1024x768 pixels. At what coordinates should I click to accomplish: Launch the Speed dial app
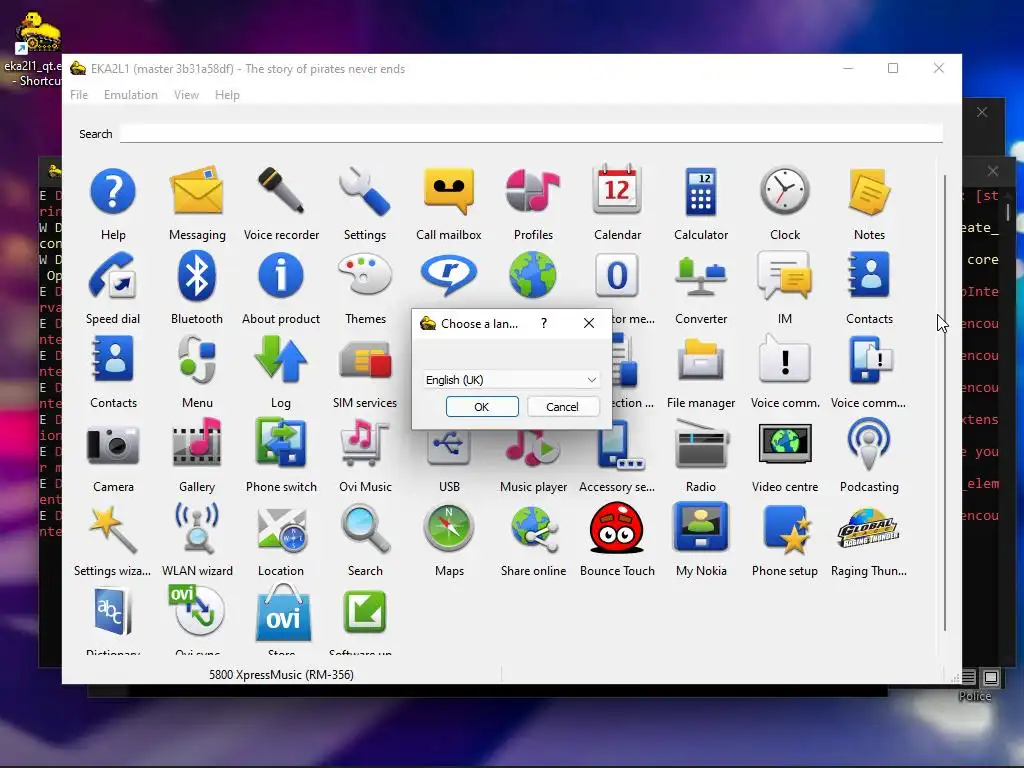click(112, 275)
